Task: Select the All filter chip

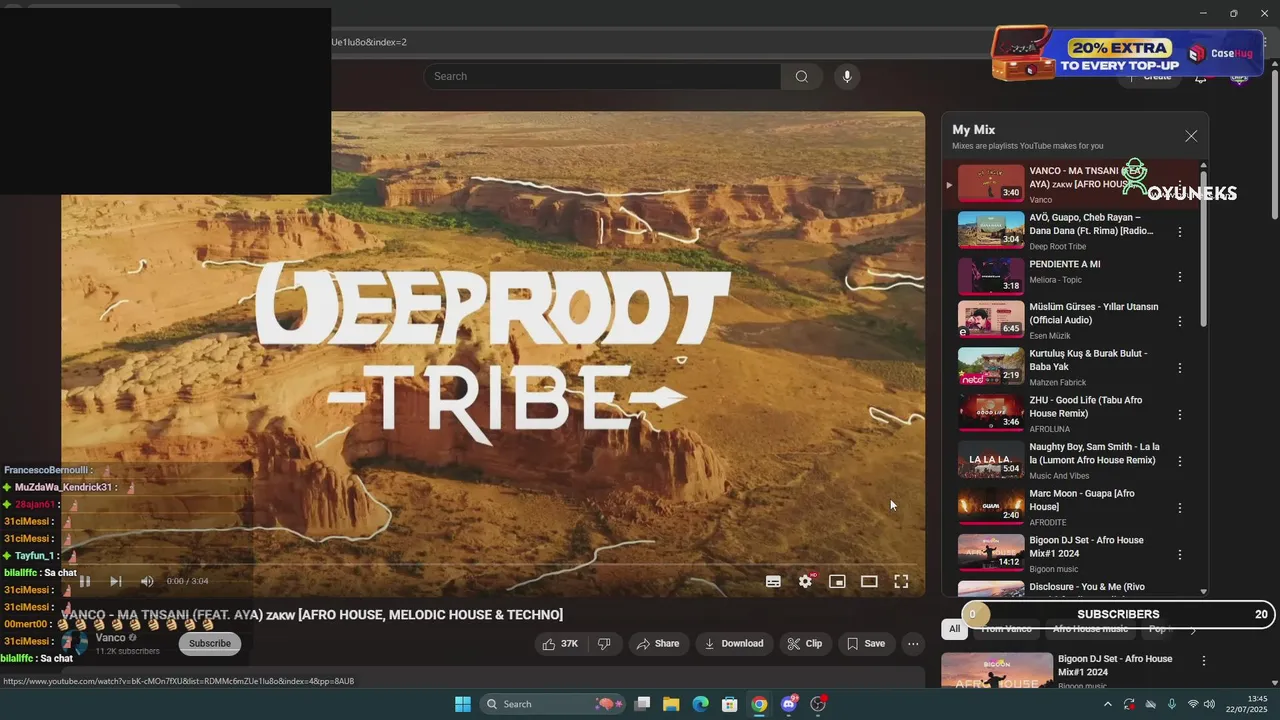Action: (x=955, y=629)
